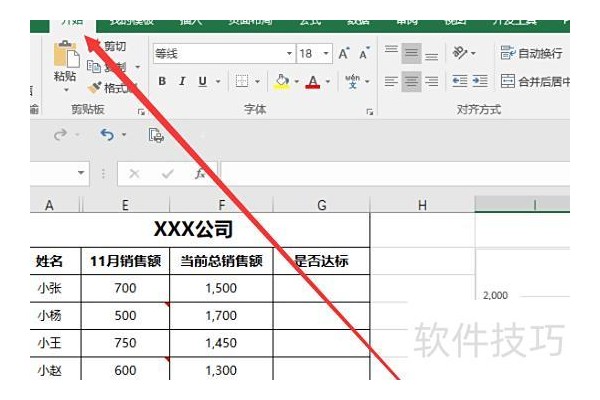
Task: Decrease font size with small A icon
Action: (x=364, y=54)
